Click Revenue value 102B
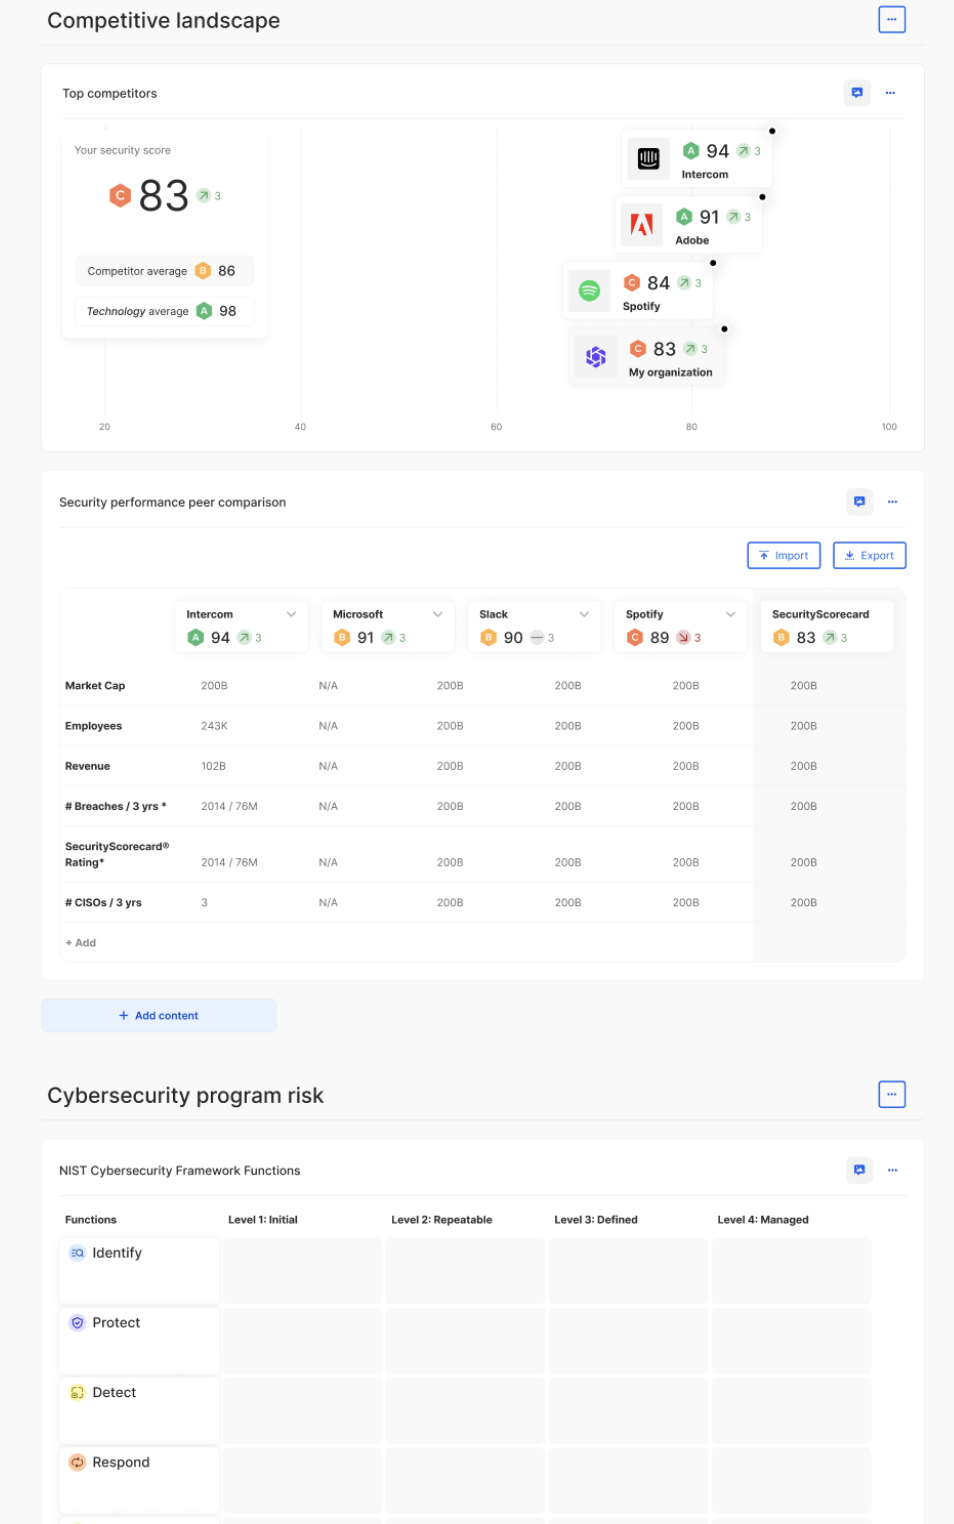 coord(213,766)
